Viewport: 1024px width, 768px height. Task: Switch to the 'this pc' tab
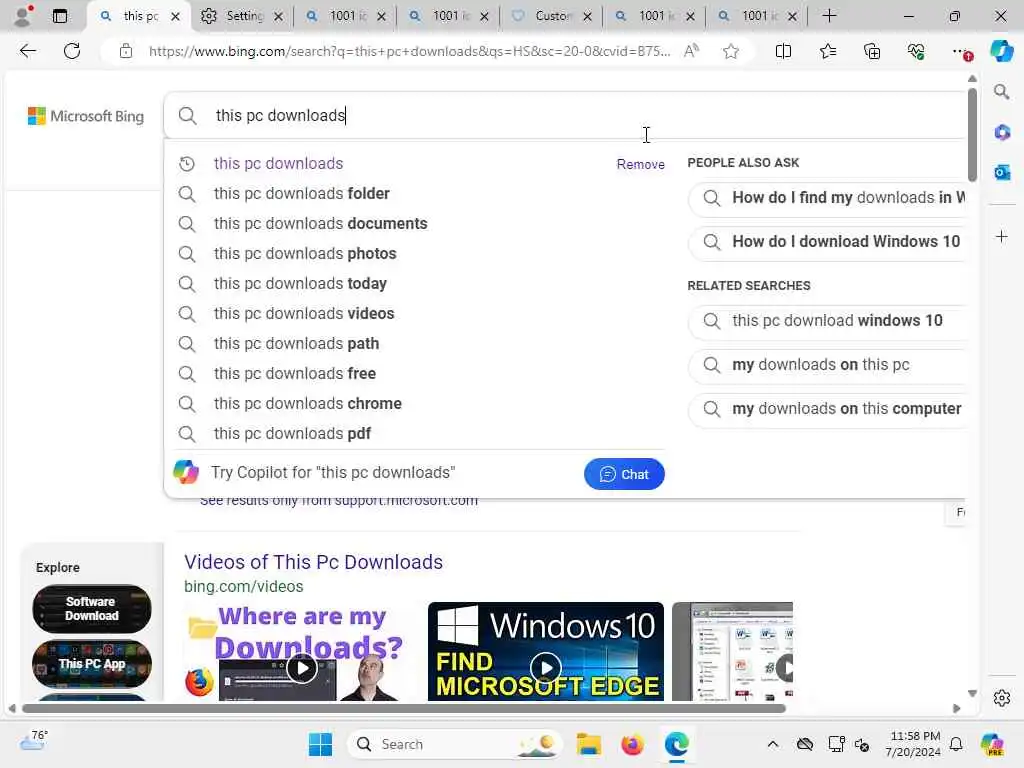tap(139, 16)
